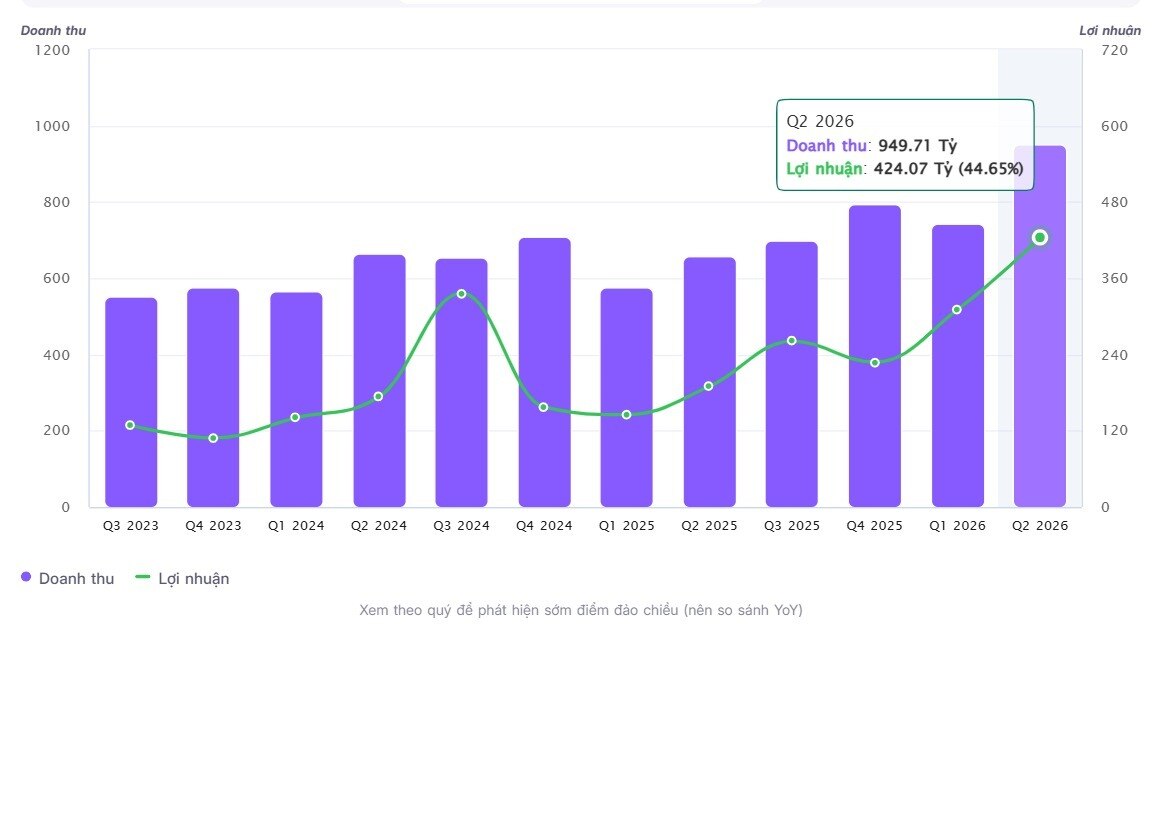
Task: Click the 'Q4 2025' x-axis label
Action: click(875, 526)
